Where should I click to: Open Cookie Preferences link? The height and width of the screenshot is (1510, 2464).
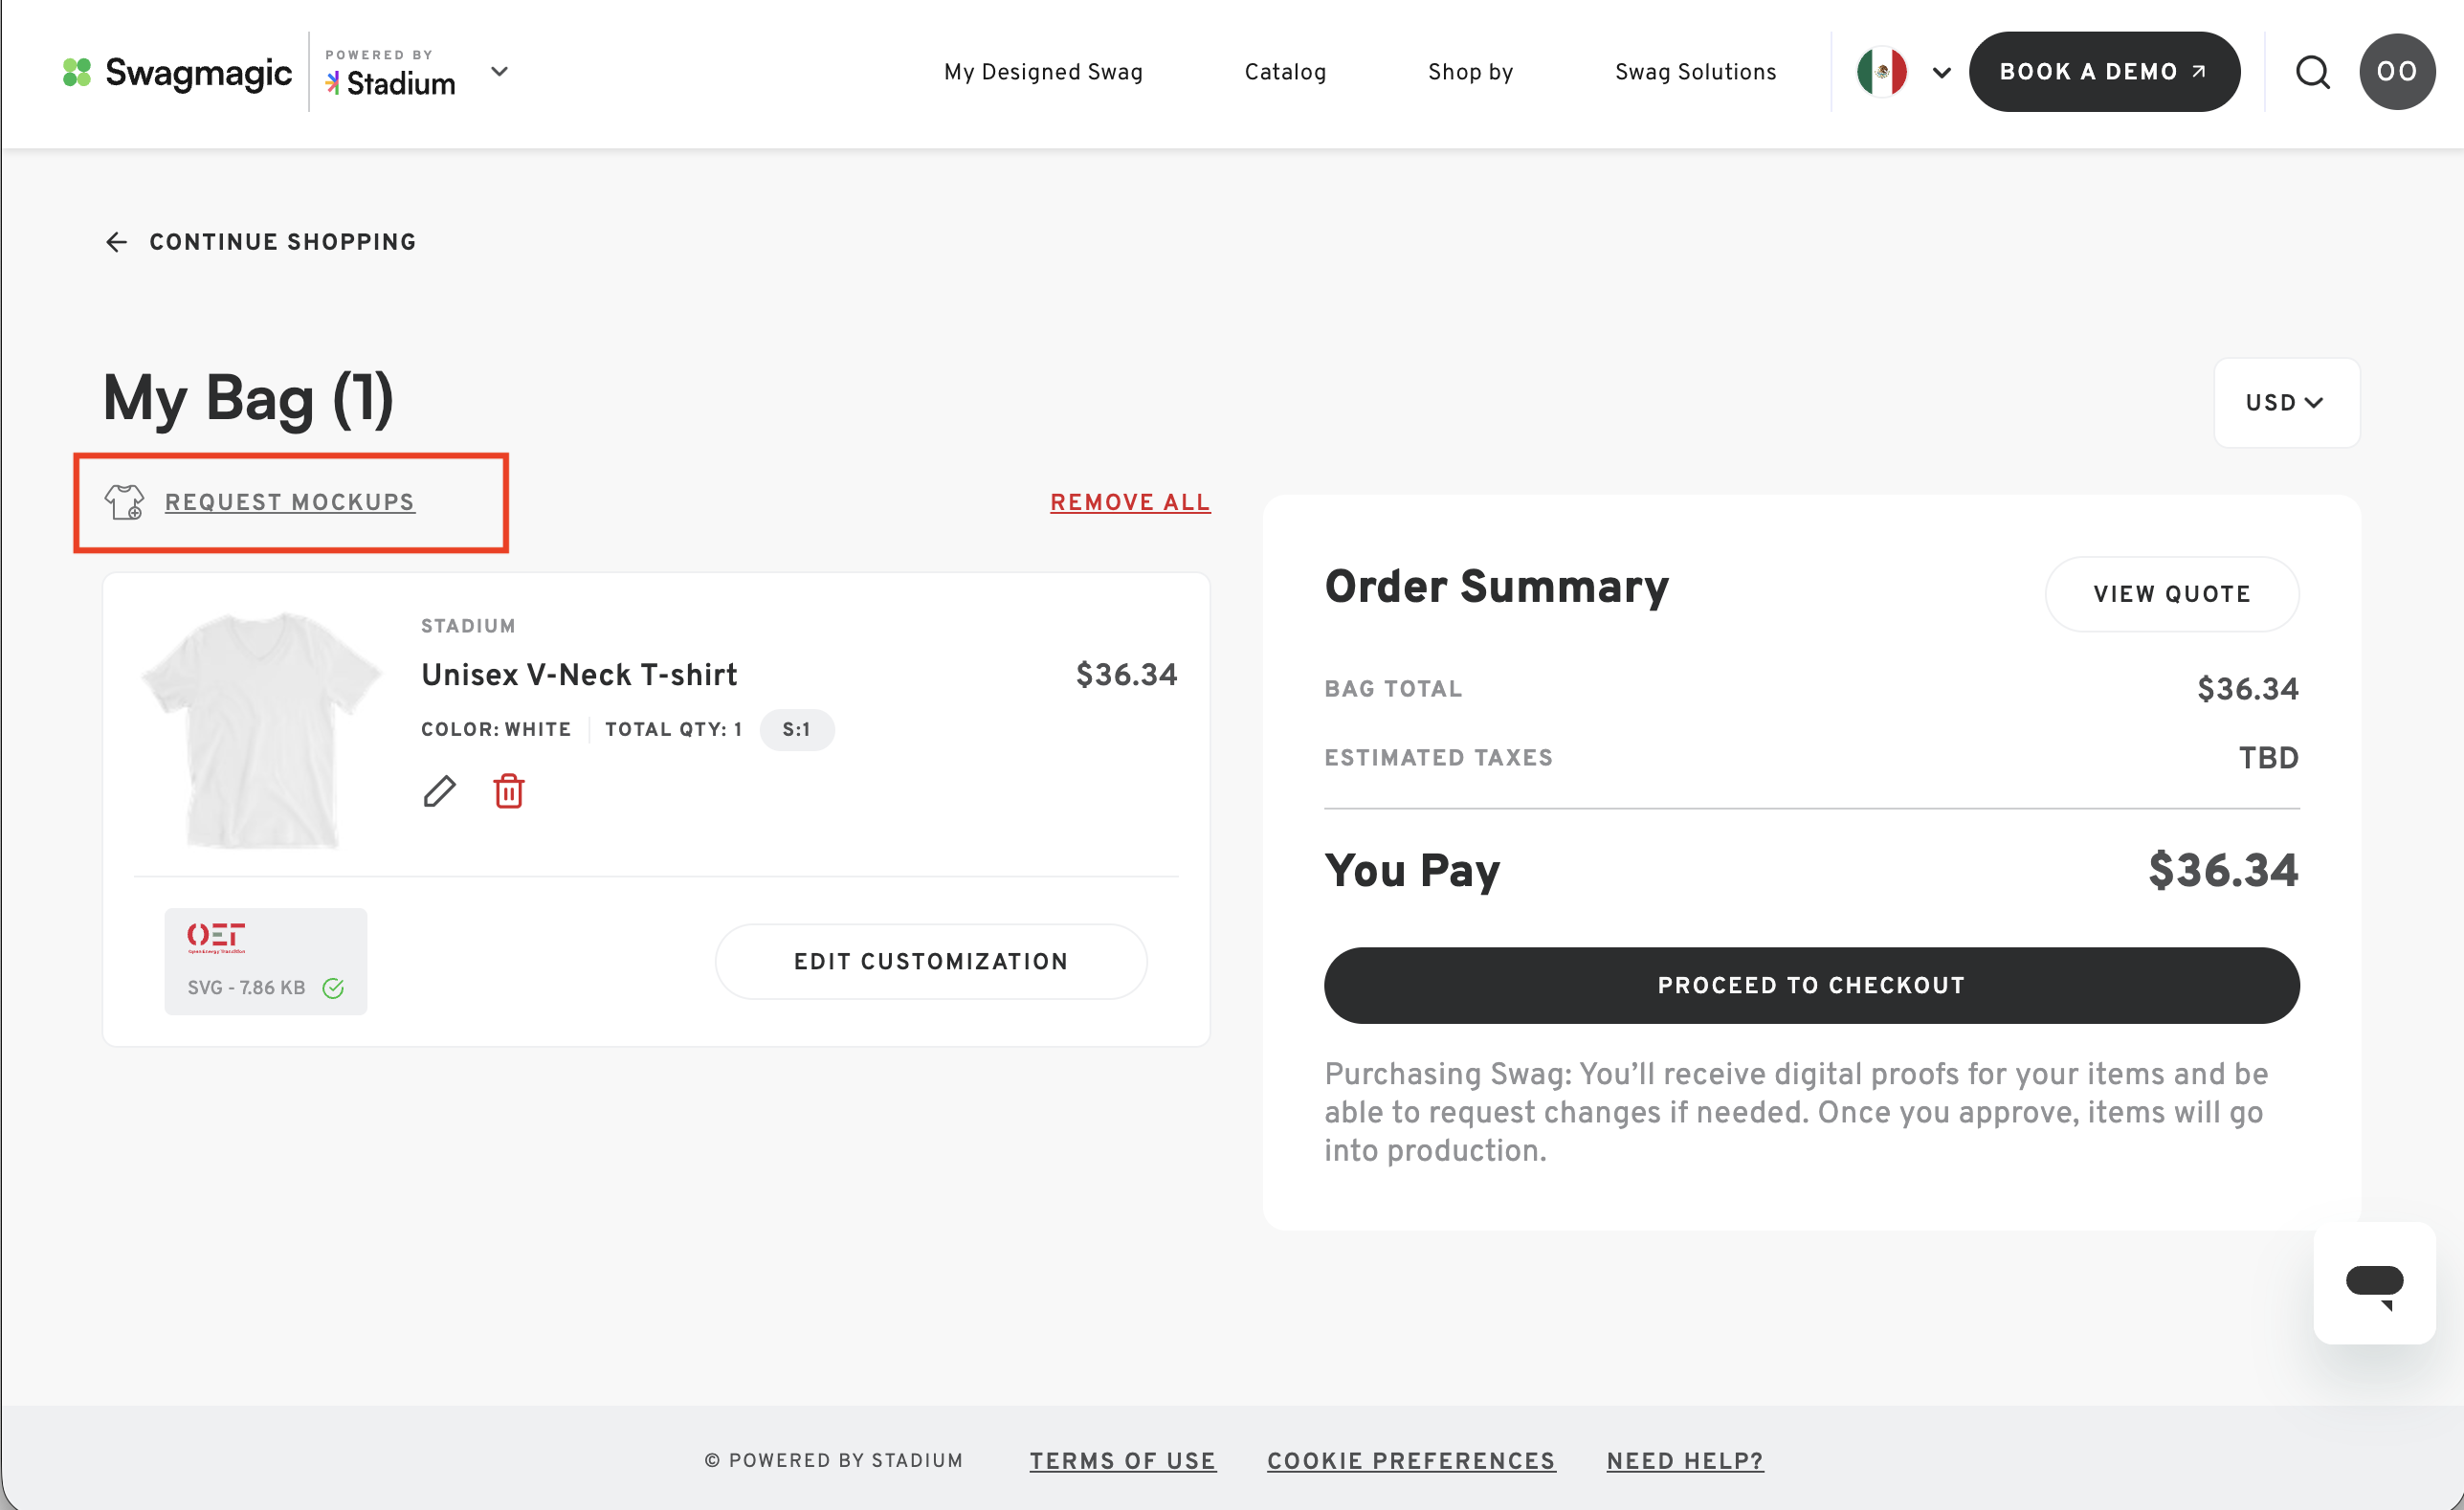coord(1410,1461)
